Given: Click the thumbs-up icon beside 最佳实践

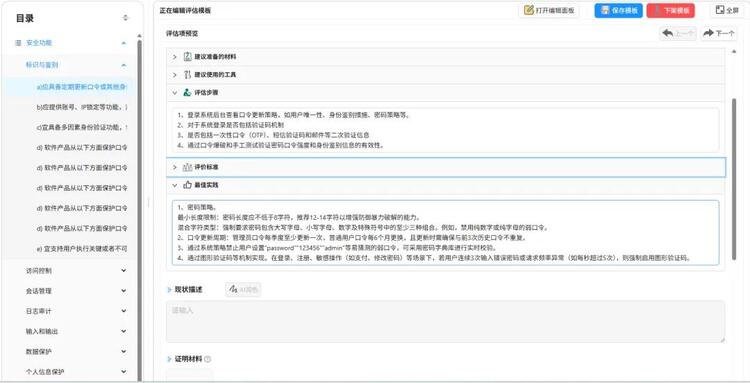Looking at the screenshot, I should [188, 185].
